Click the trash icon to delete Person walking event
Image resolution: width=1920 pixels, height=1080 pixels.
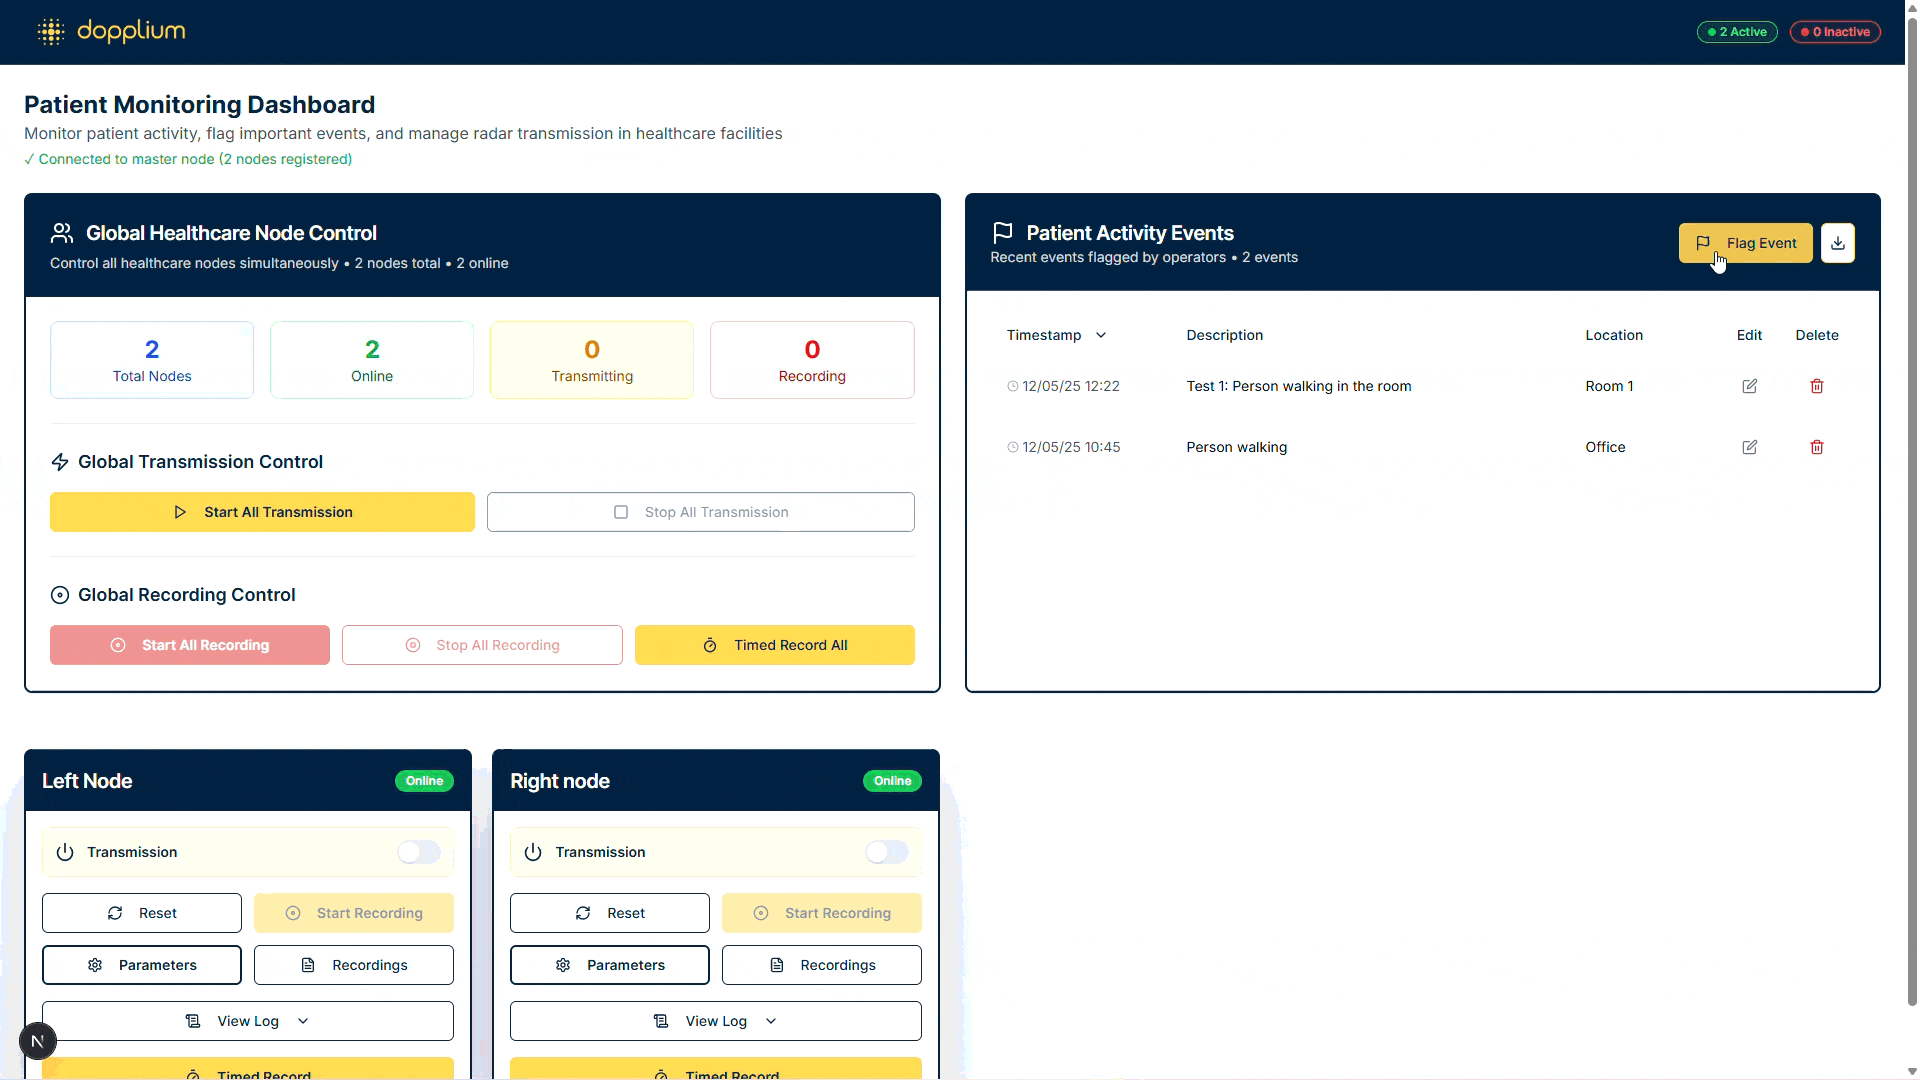tap(1816, 447)
